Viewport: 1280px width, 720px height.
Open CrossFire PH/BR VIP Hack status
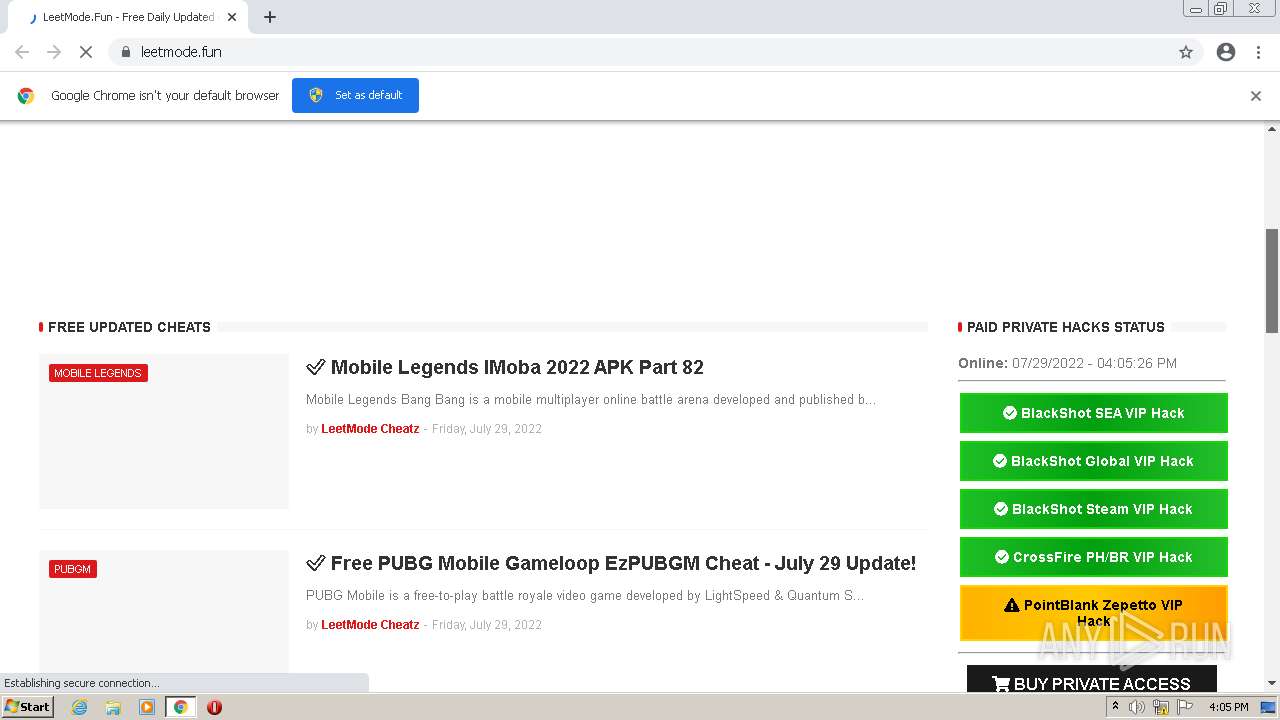click(x=1093, y=557)
